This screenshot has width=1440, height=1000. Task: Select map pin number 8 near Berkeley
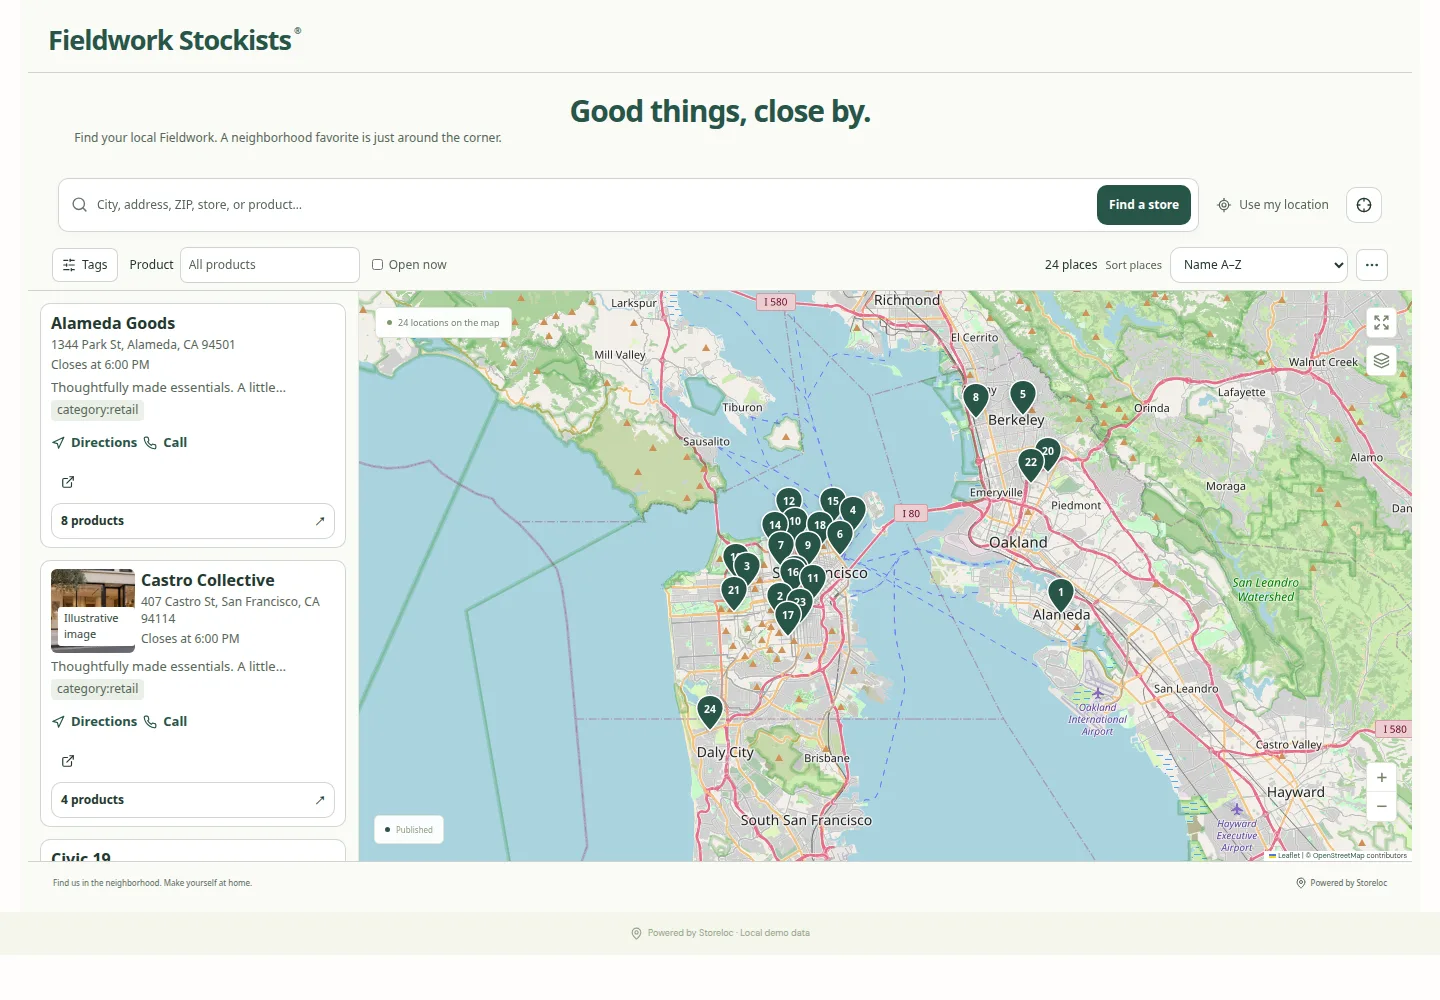pos(975,398)
